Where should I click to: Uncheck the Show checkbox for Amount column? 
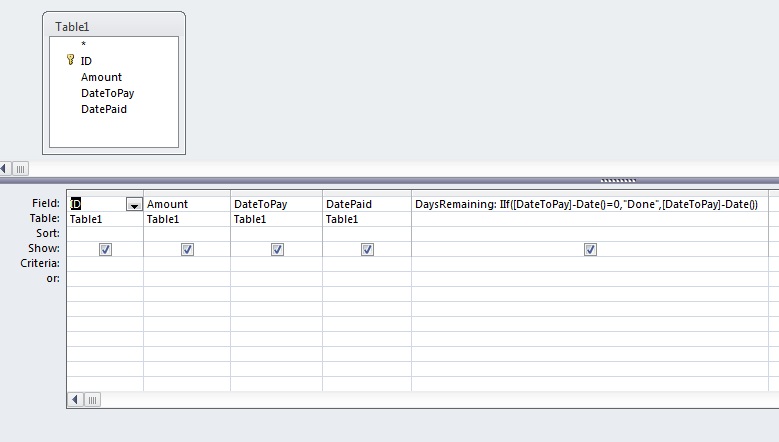[x=187, y=249]
